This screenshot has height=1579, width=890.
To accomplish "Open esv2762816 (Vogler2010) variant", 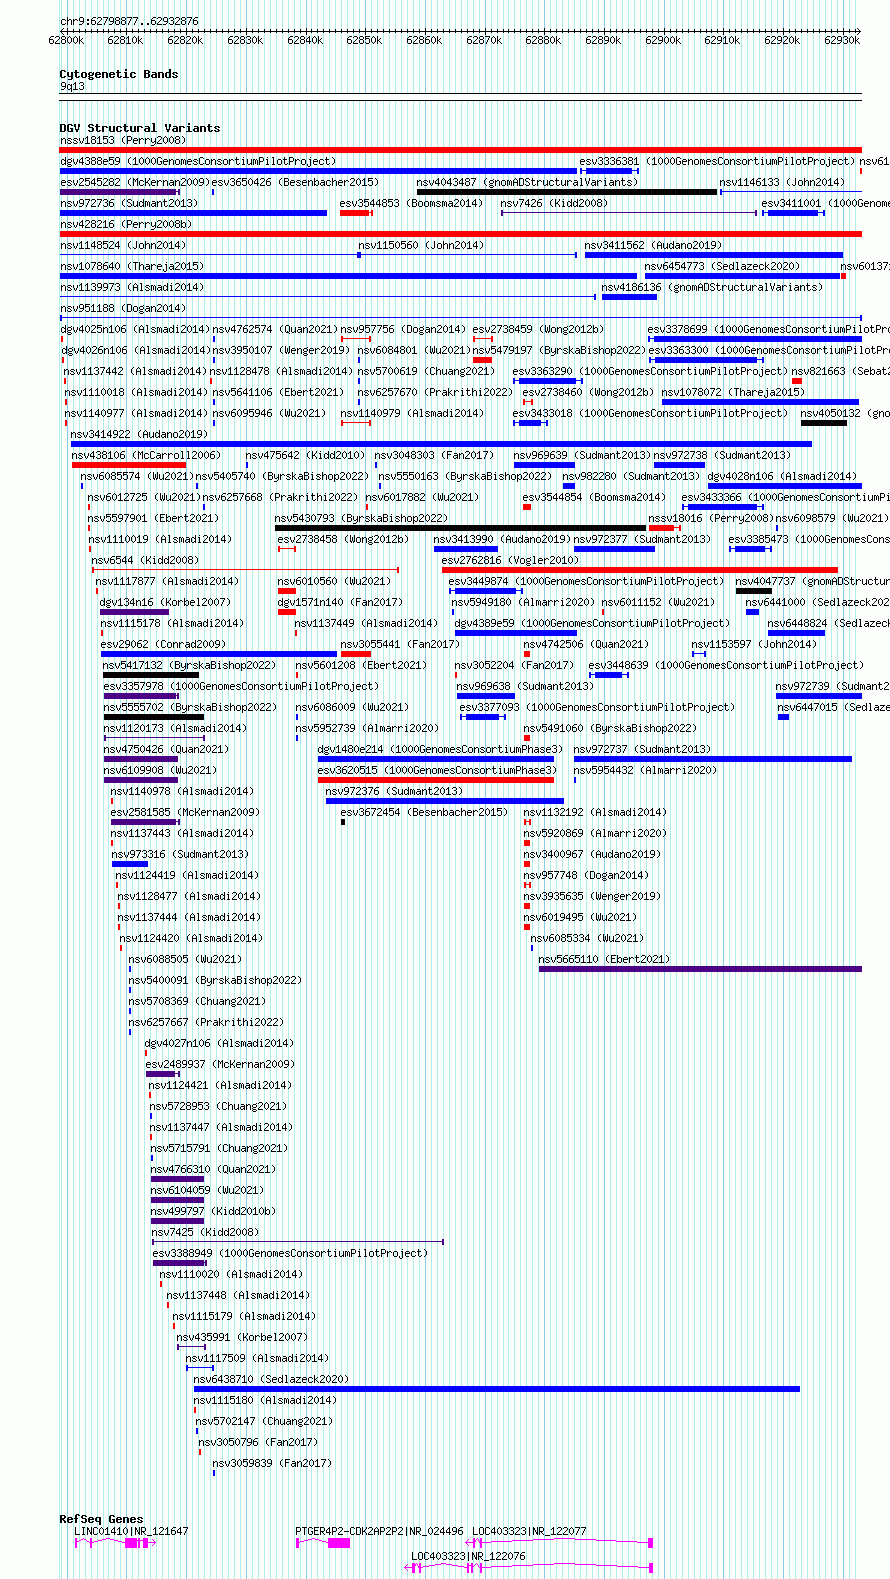I will tap(510, 561).
